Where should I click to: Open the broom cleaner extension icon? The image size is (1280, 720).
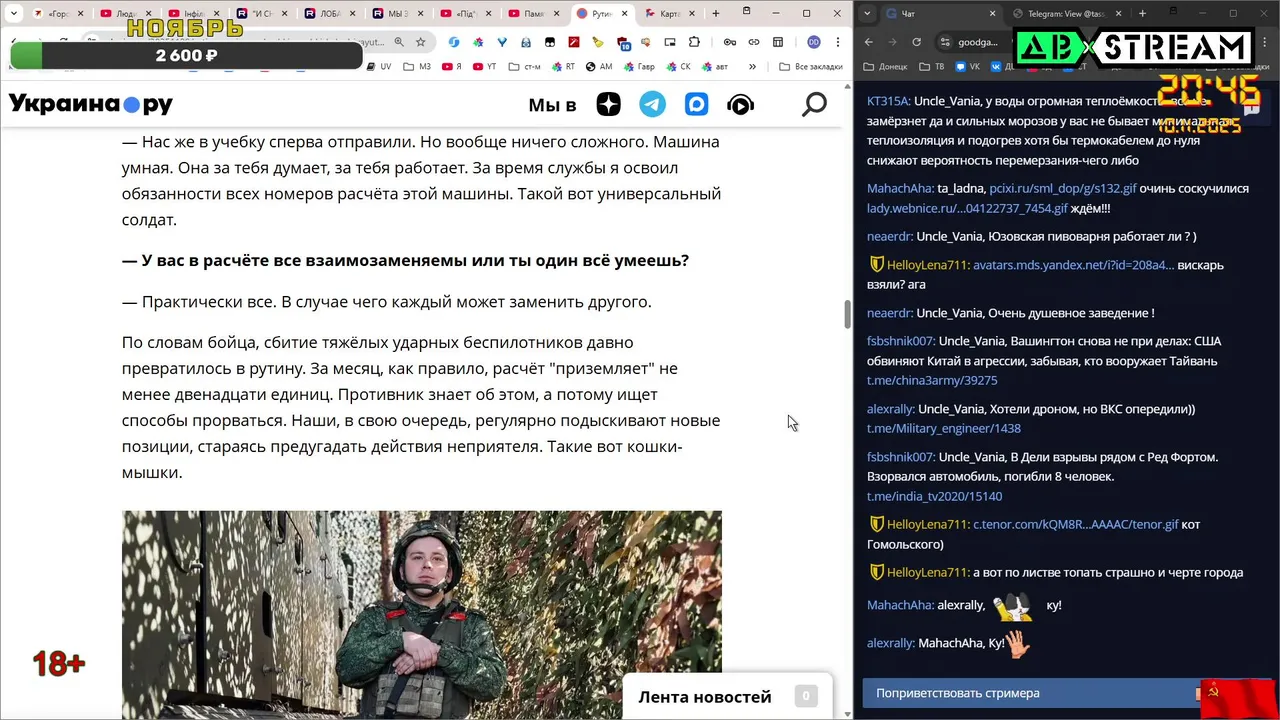click(598, 42)
